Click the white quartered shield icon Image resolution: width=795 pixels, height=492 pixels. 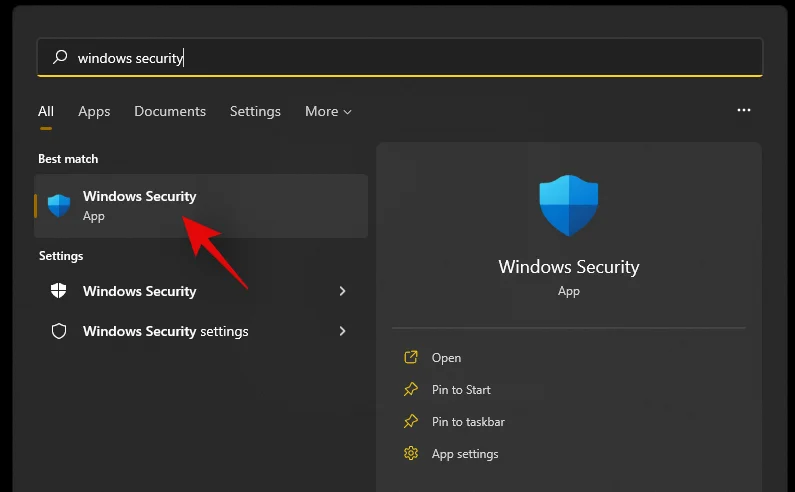pyautogui.click(x=59, y=291)
